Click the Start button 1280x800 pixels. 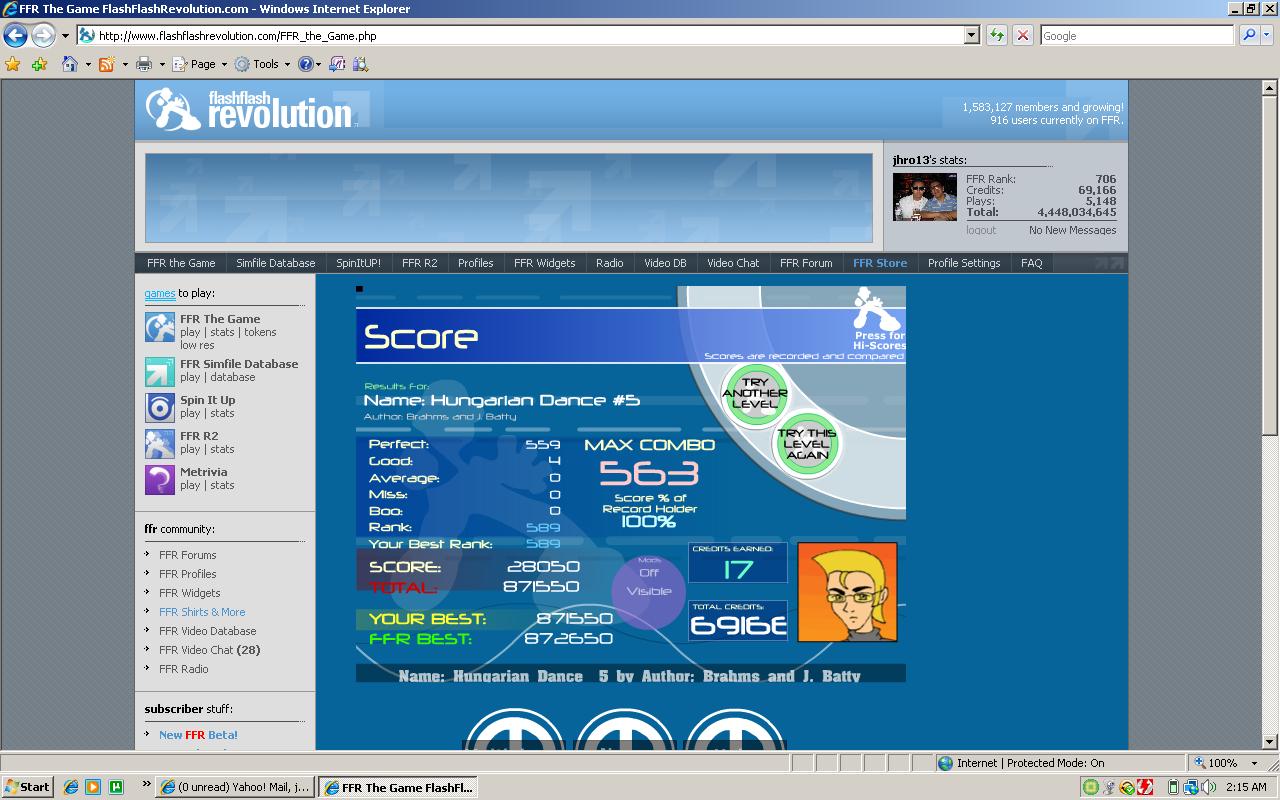[27, 787]
